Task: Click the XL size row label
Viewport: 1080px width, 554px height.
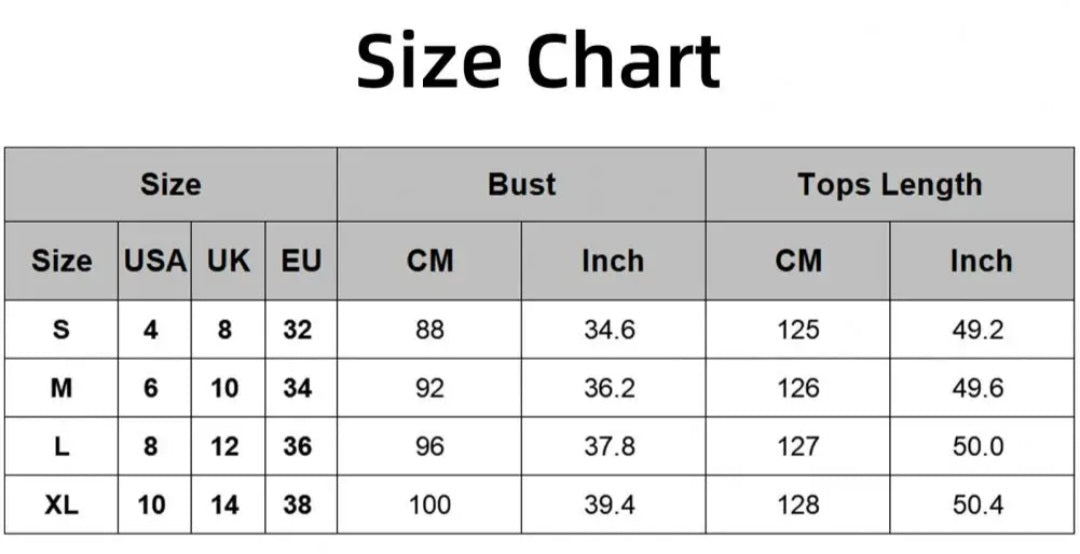Action: tap(61, 505)
